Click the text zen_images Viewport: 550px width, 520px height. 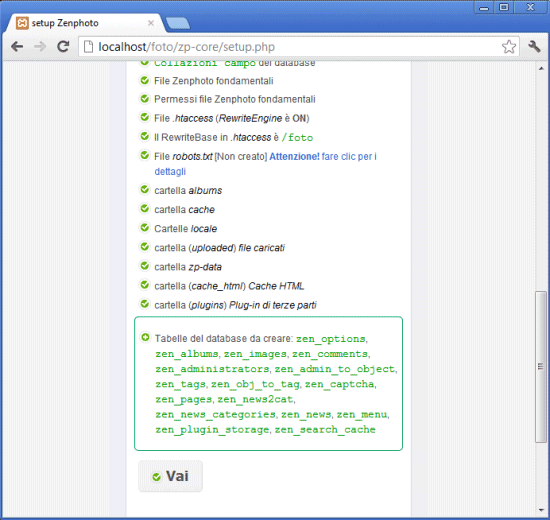(255, 354)
